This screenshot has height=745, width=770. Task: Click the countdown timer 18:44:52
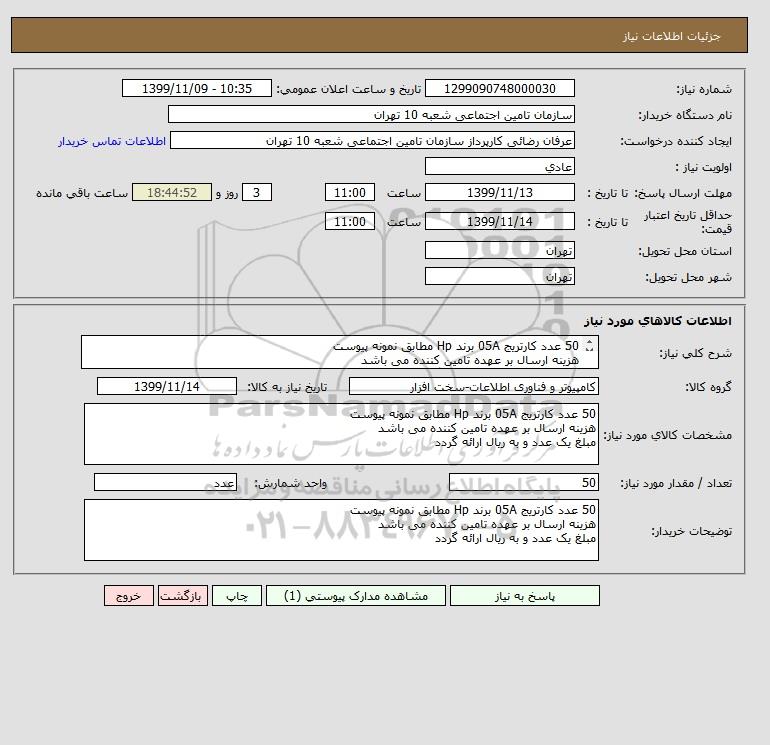[x=172, y=193]
